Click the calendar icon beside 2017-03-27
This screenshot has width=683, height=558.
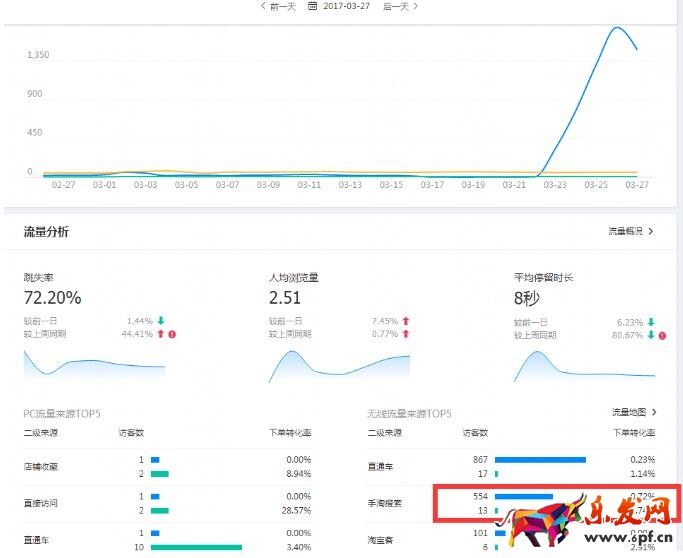pos(313,6)
